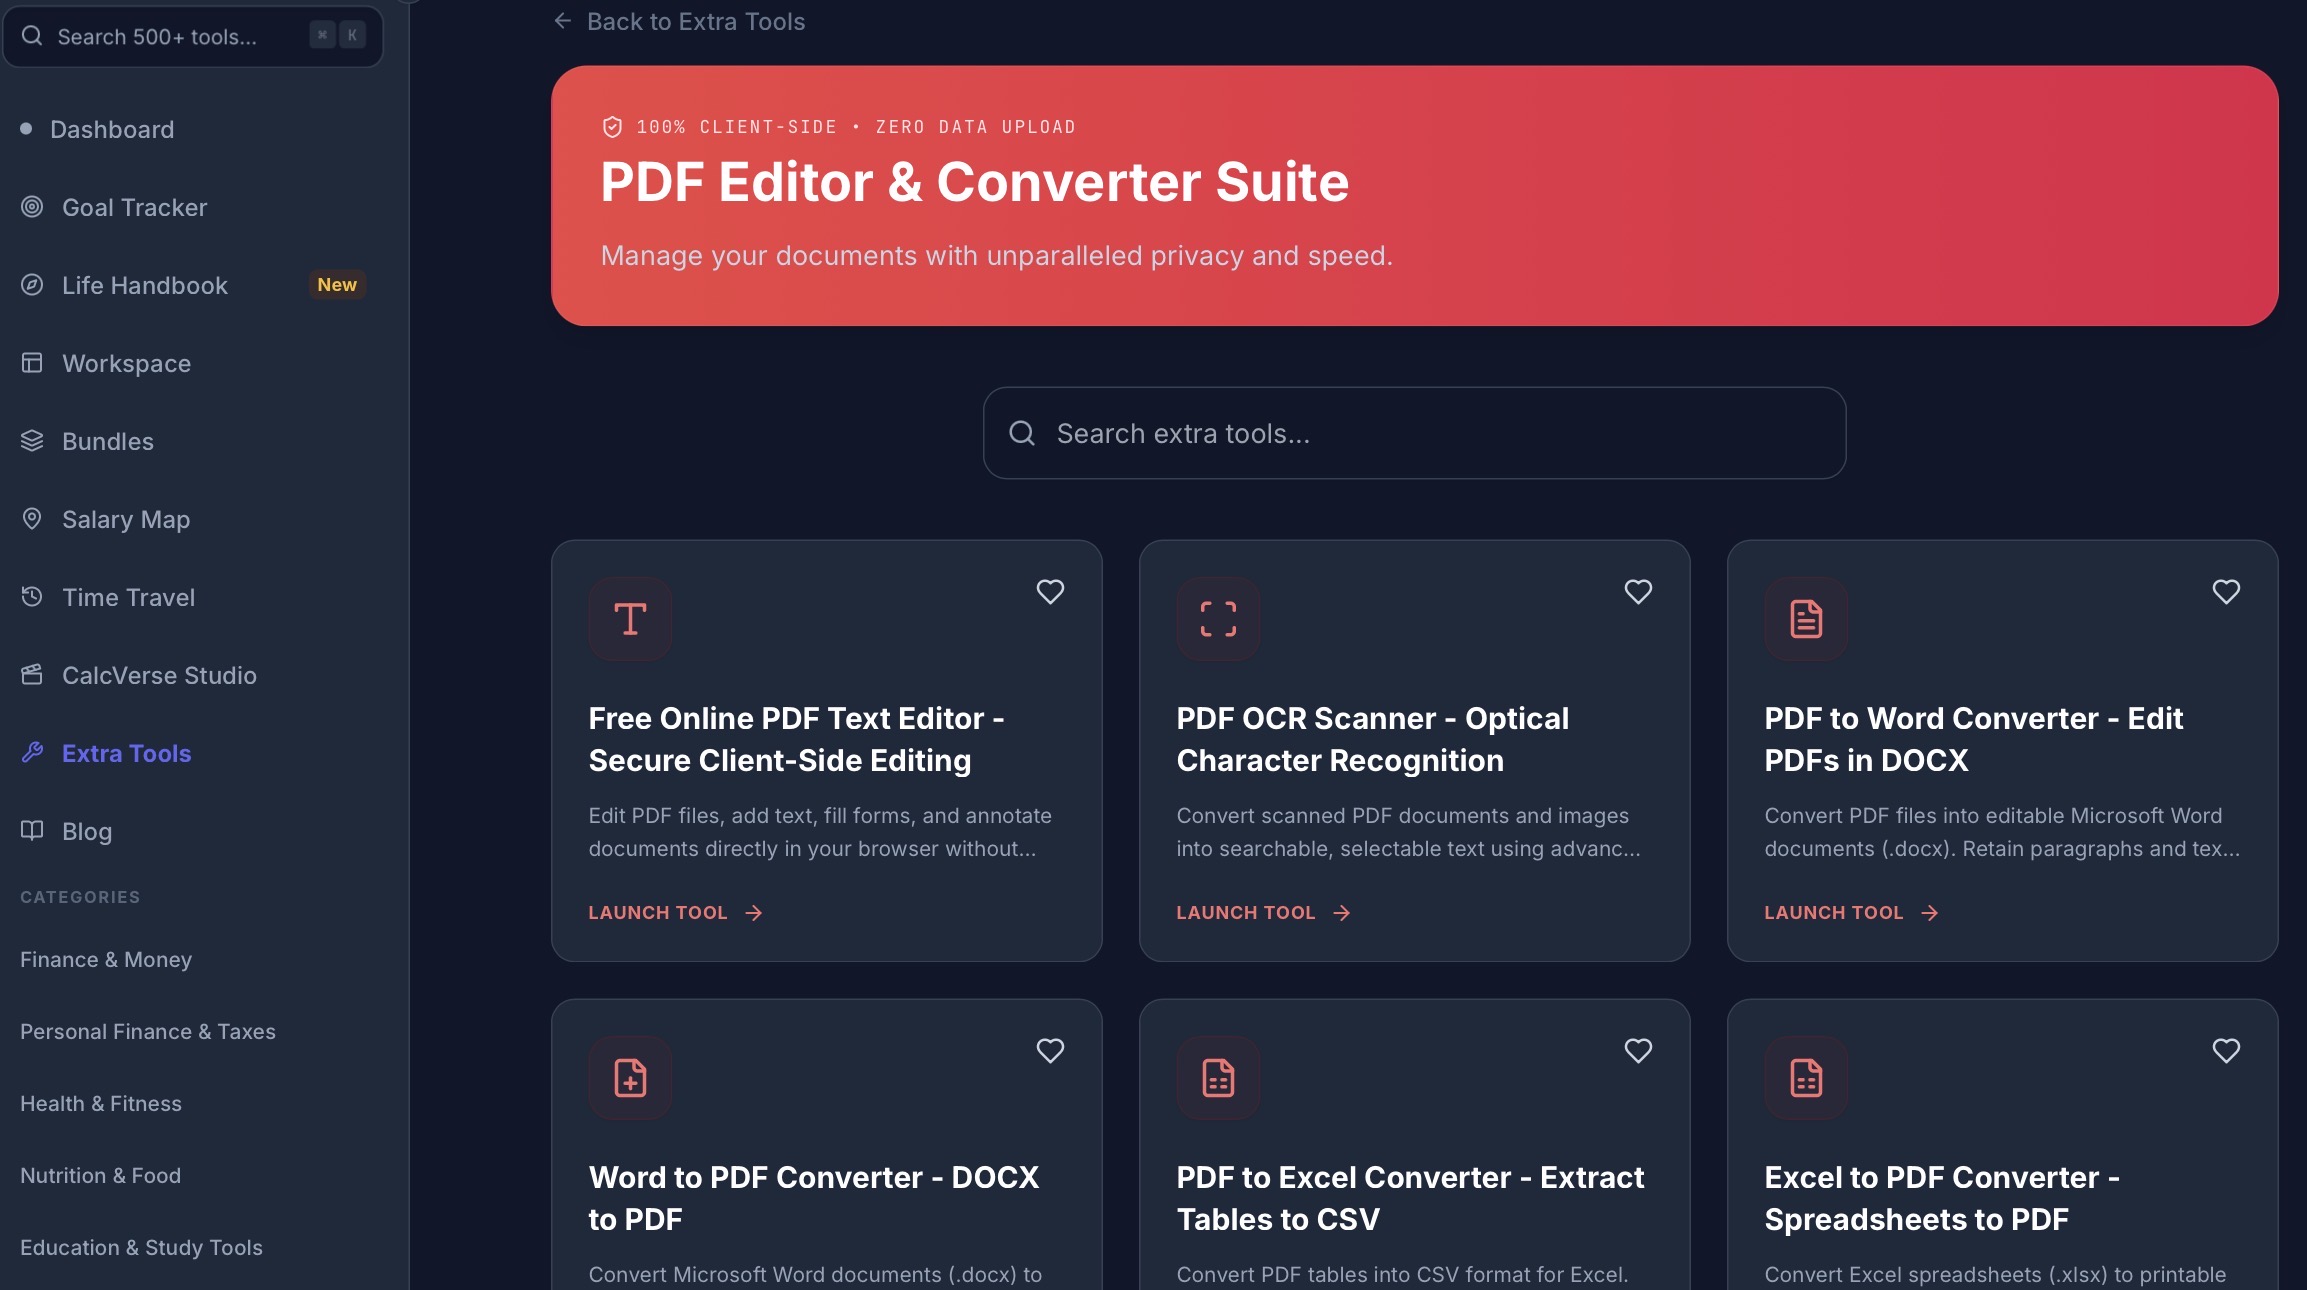
Task: Click the Excel to PDF spreadsheet icon
Action: point(1806,1078)
